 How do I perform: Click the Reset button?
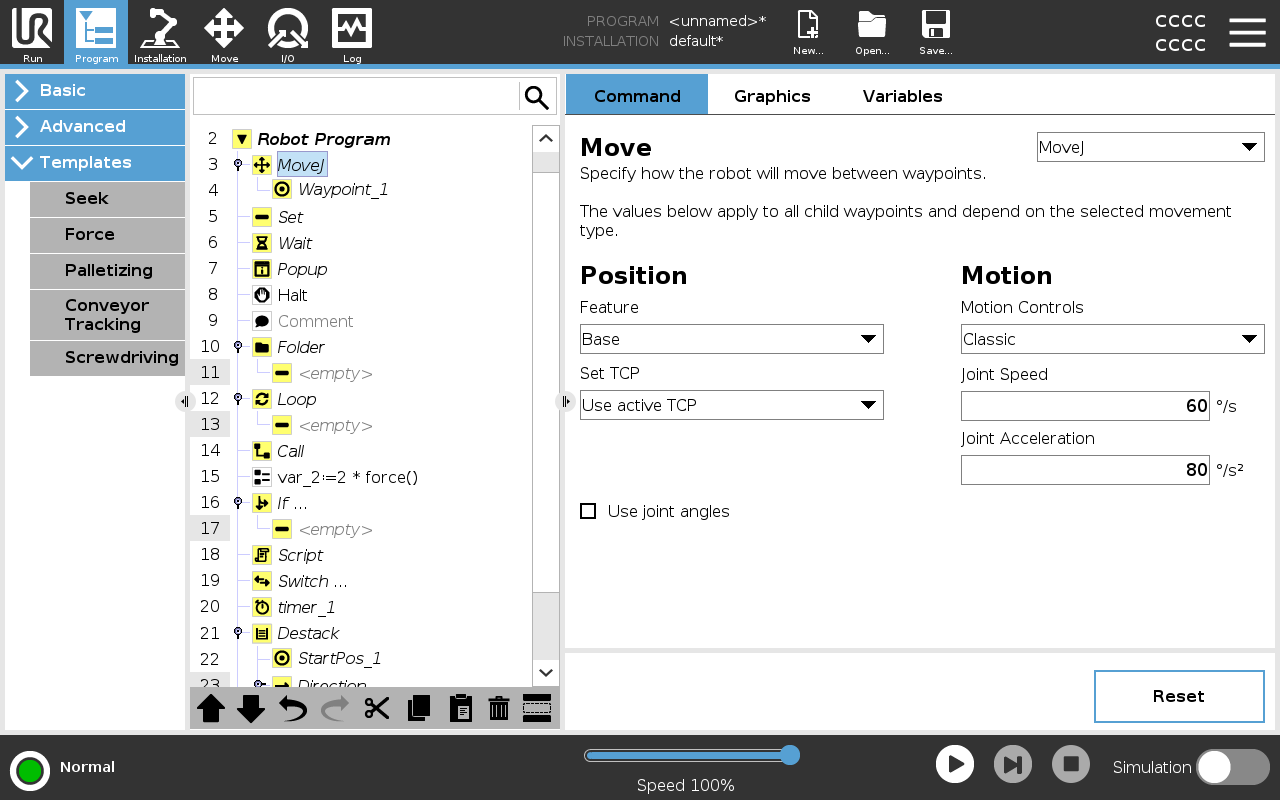pos(1179,696)
